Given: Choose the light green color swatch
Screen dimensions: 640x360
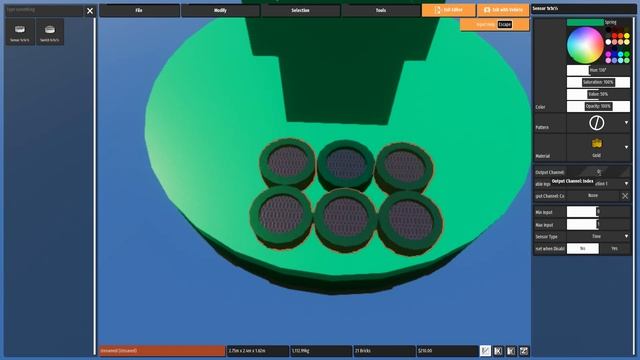Looking at the screenshot, I should tap(627, 60).
